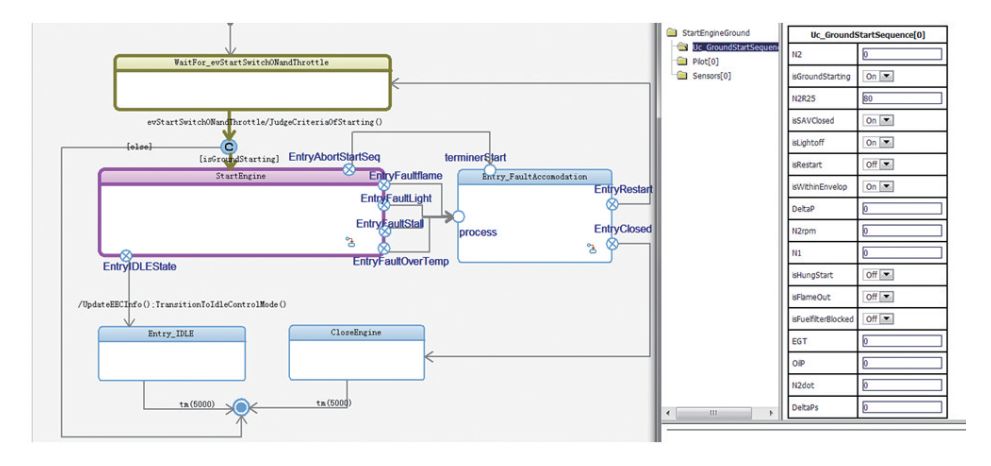The height and width of the screenshot is (466, 991).
Task: Click the condition connector C node
Action: [229, 147]
